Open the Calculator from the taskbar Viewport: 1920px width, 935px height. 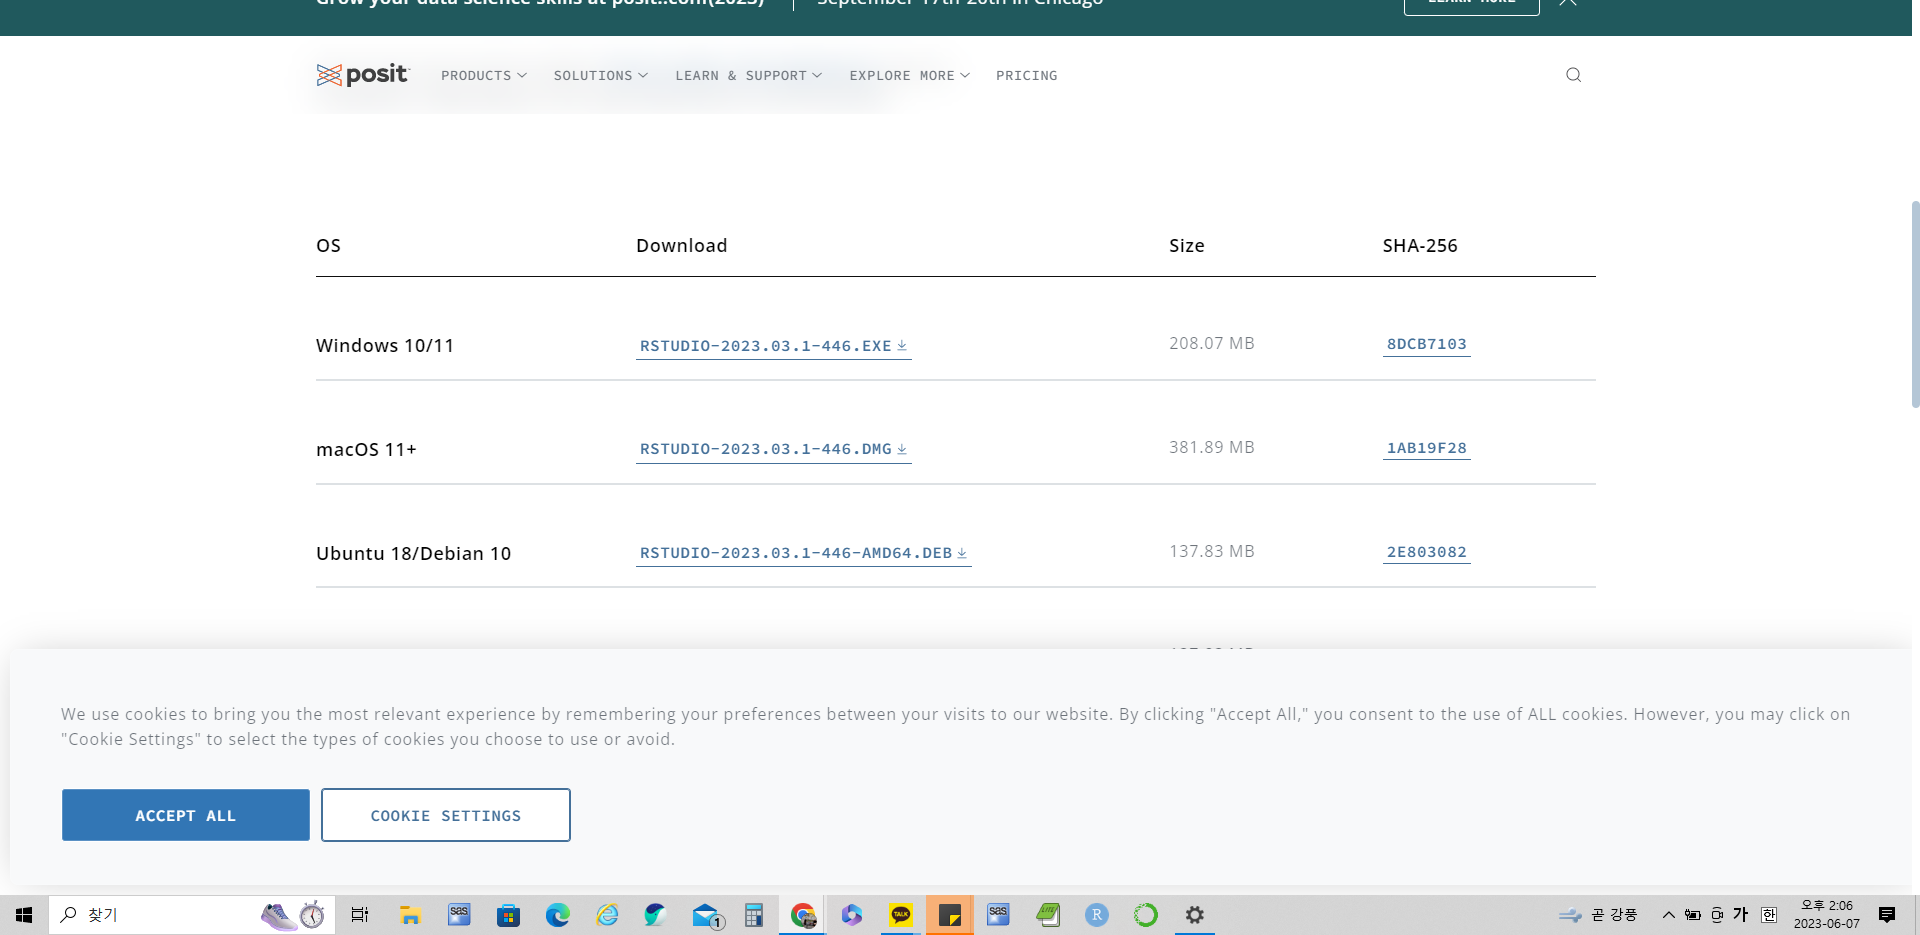754,915
